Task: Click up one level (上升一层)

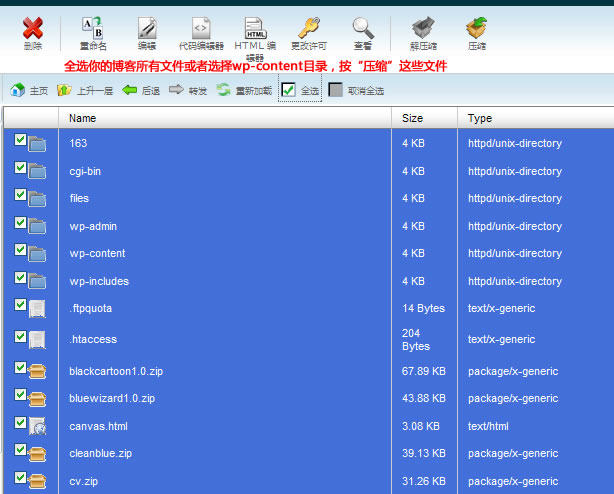Action: 85,90
